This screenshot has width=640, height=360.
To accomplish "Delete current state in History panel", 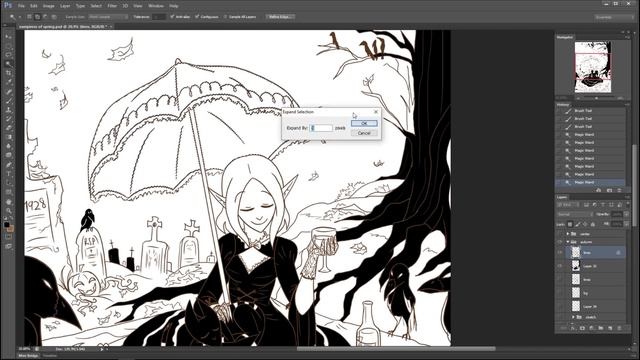I will coord(619,190).
